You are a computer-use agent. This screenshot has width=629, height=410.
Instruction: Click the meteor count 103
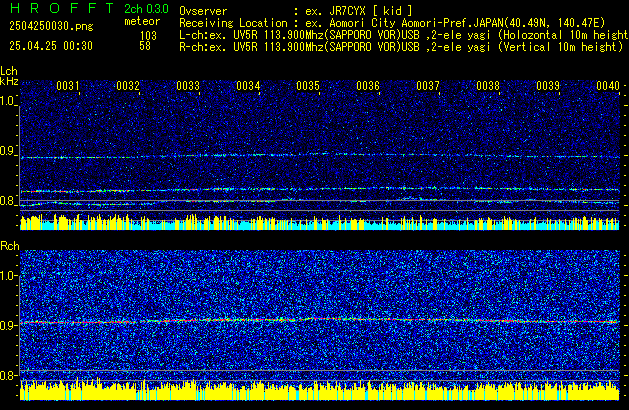tap(148, 35)
